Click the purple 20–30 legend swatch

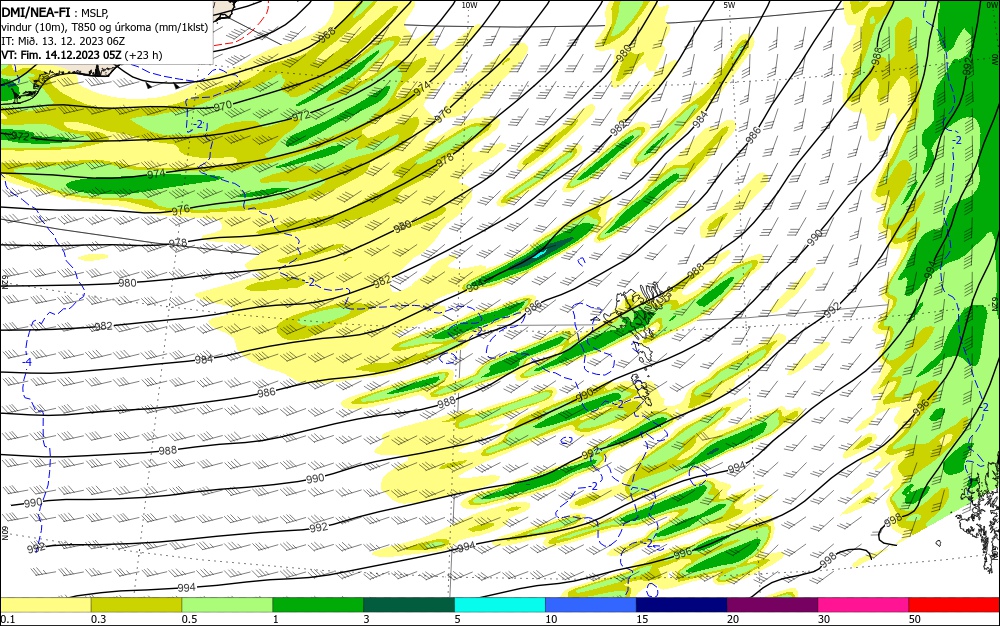coord(772,605)
